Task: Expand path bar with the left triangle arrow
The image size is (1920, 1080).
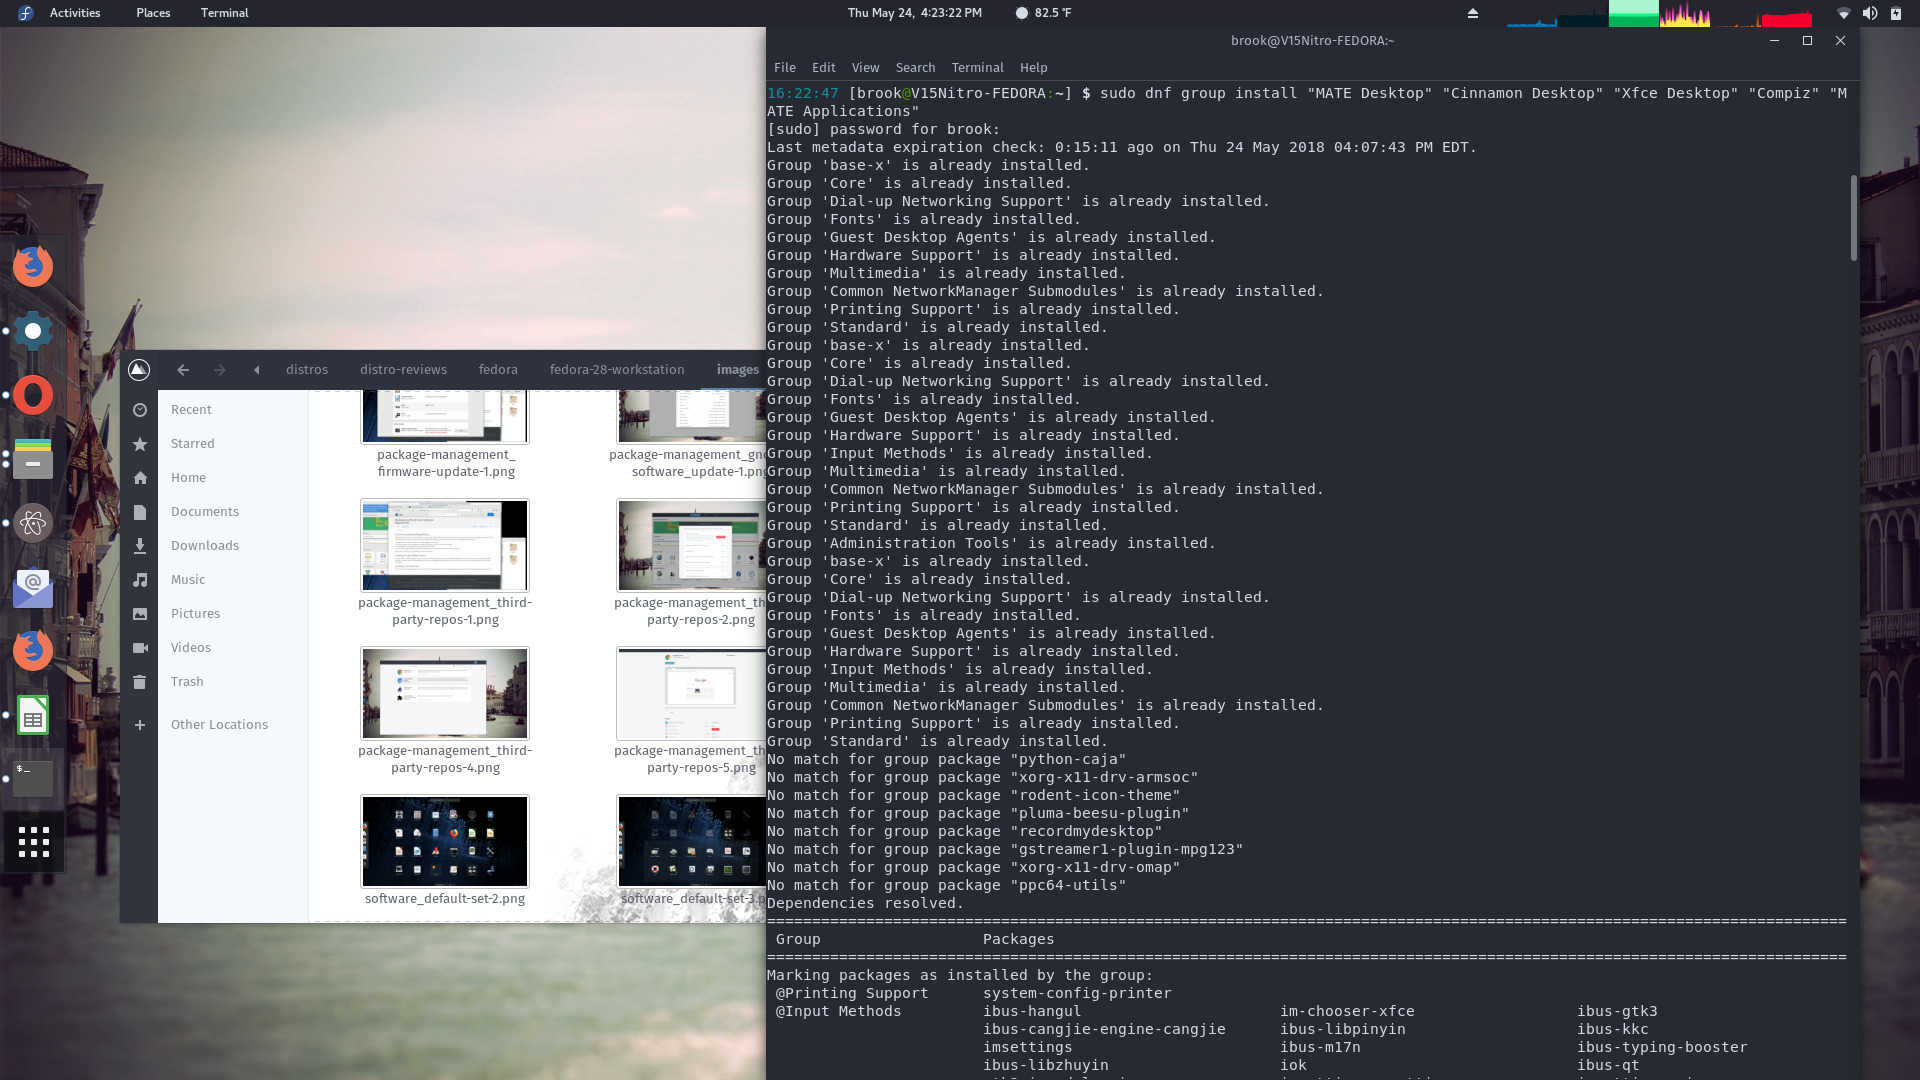Action: [x=257, y=369]
